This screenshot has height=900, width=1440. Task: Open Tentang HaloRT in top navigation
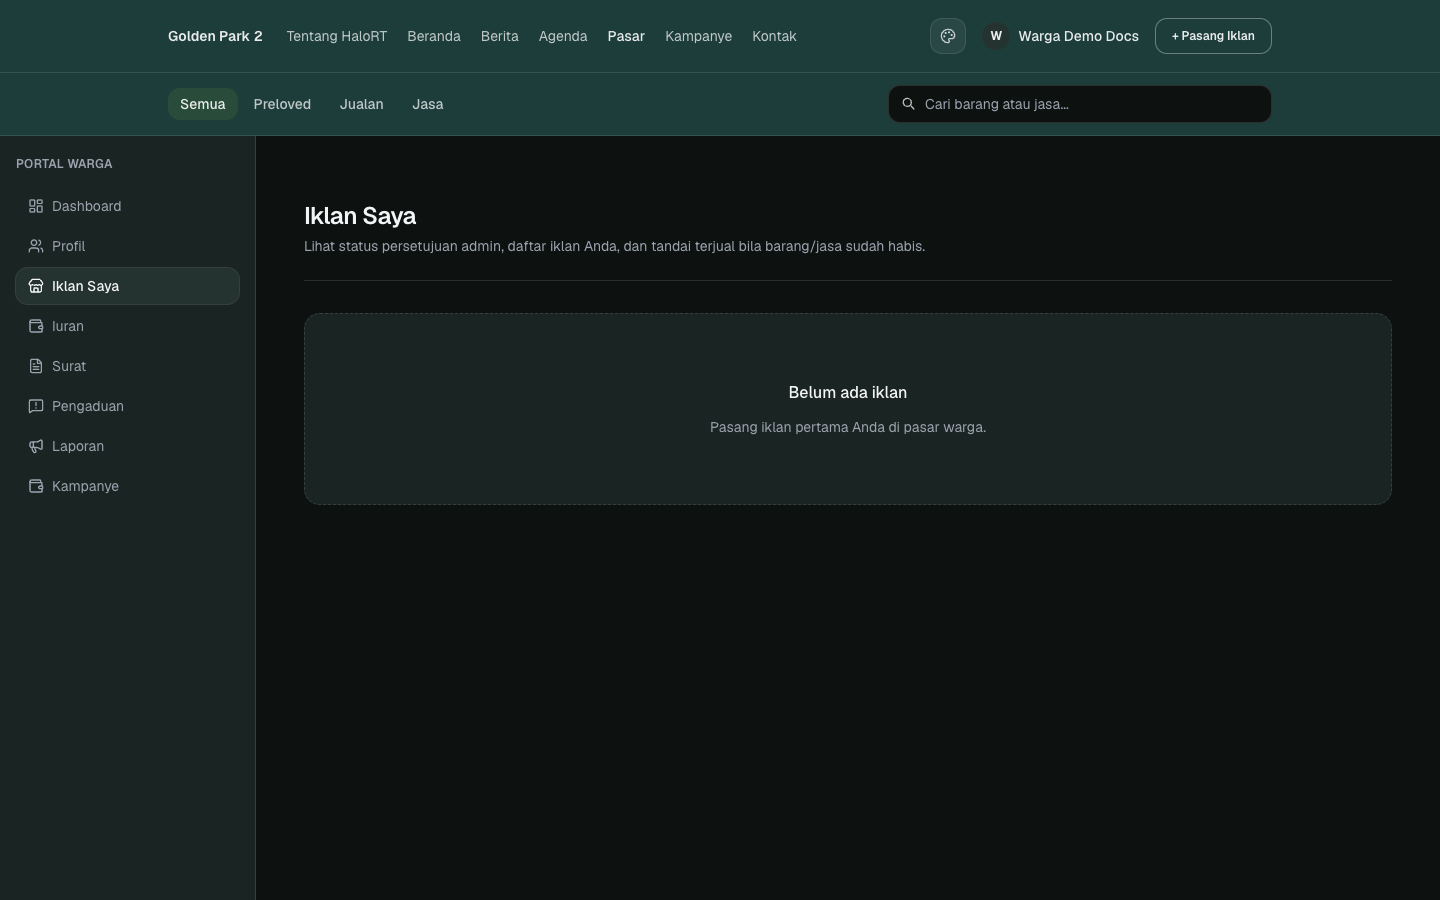(x=337, y=36)
